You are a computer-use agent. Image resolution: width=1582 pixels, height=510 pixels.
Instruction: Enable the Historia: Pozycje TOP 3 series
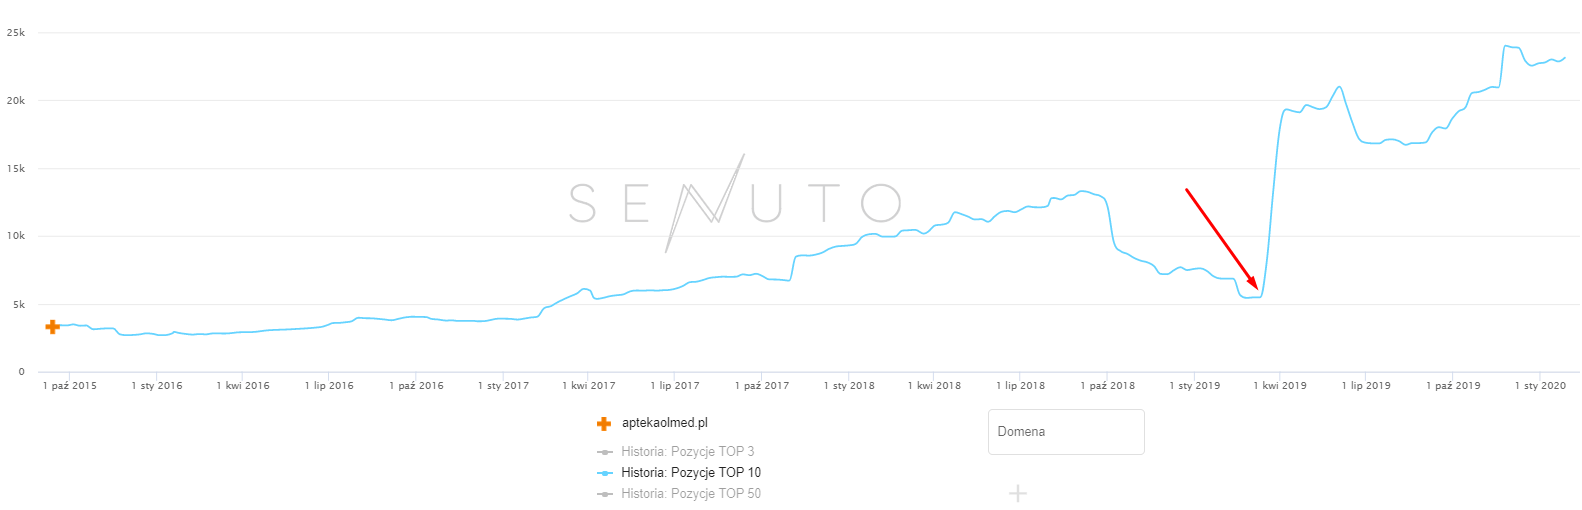pos(687,452)
